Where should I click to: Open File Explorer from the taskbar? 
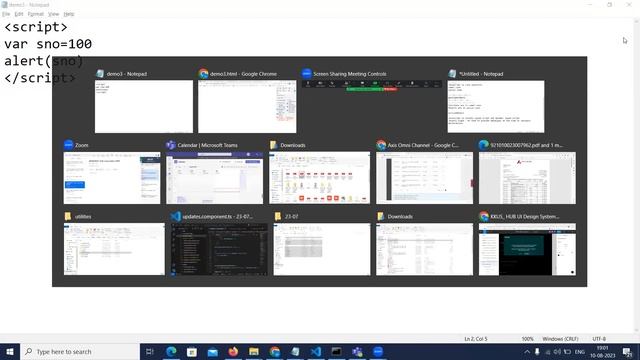(x=254, y=351)
